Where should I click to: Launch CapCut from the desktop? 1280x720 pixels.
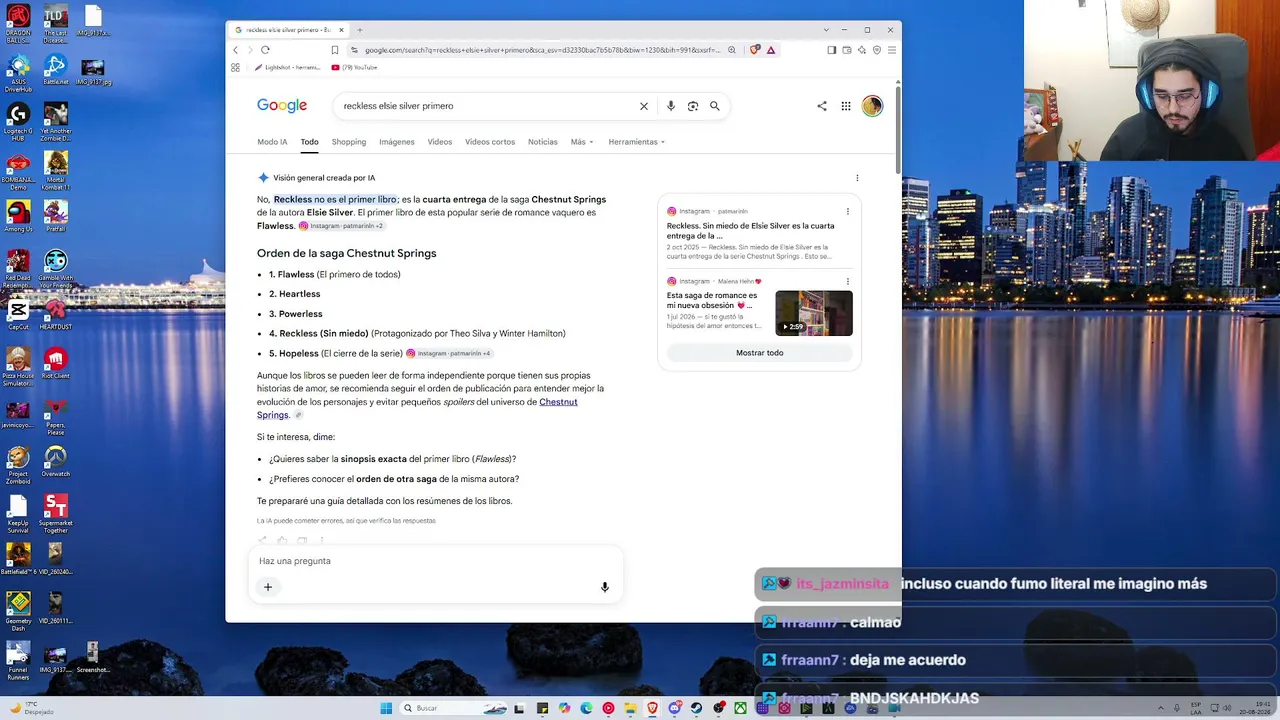(x=18, y=314)
